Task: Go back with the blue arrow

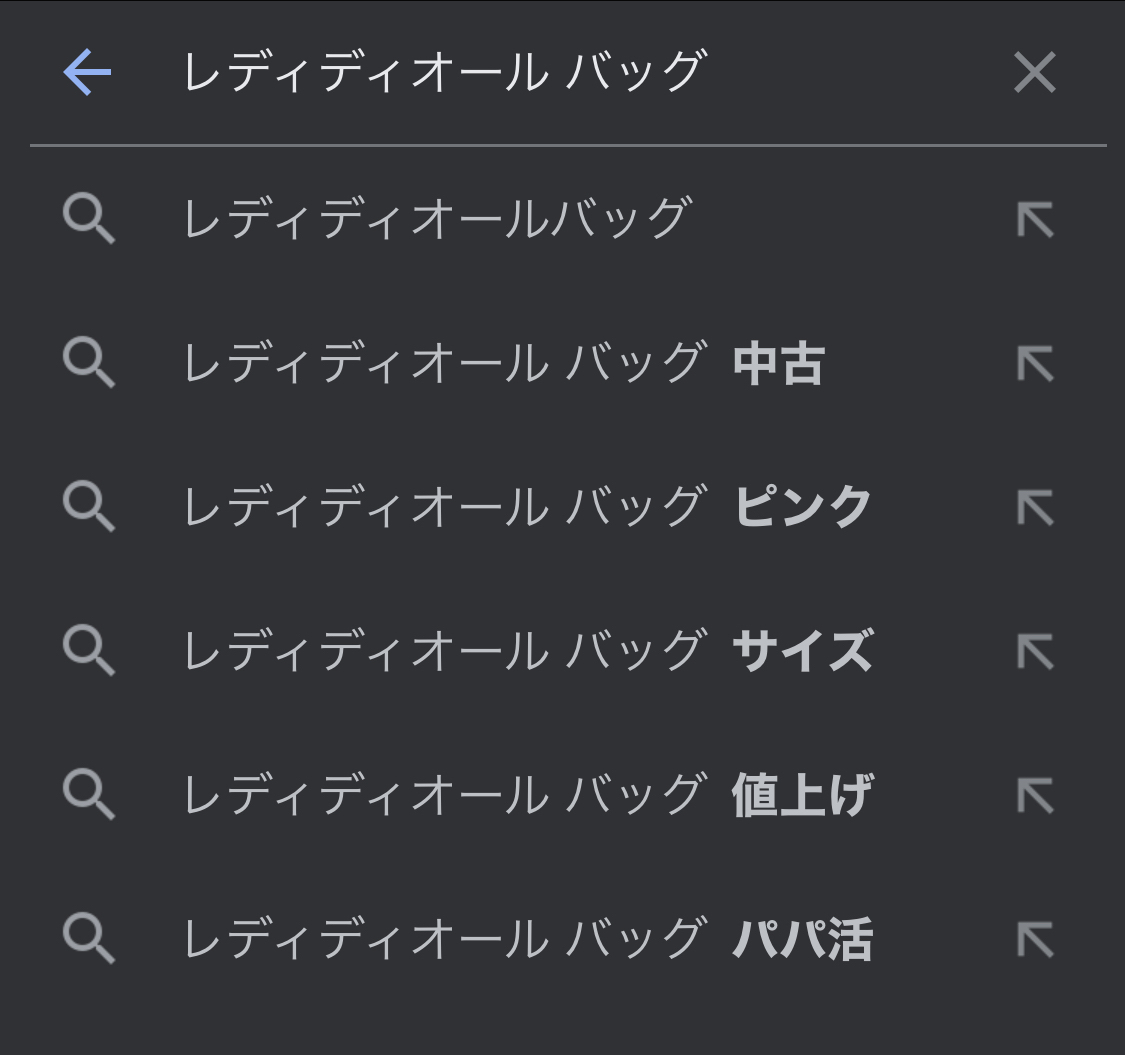Action: pyautogui.click(x=88, y=72)
